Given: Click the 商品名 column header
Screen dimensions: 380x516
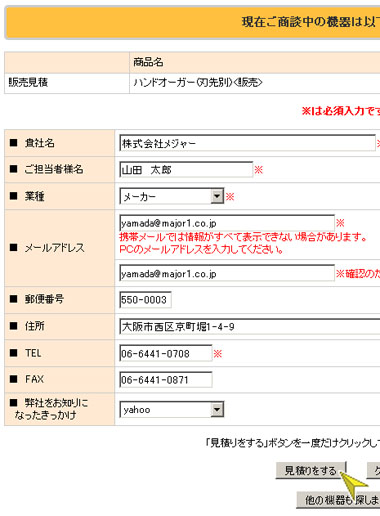Looking at the screenshot, I should (148, 62).
